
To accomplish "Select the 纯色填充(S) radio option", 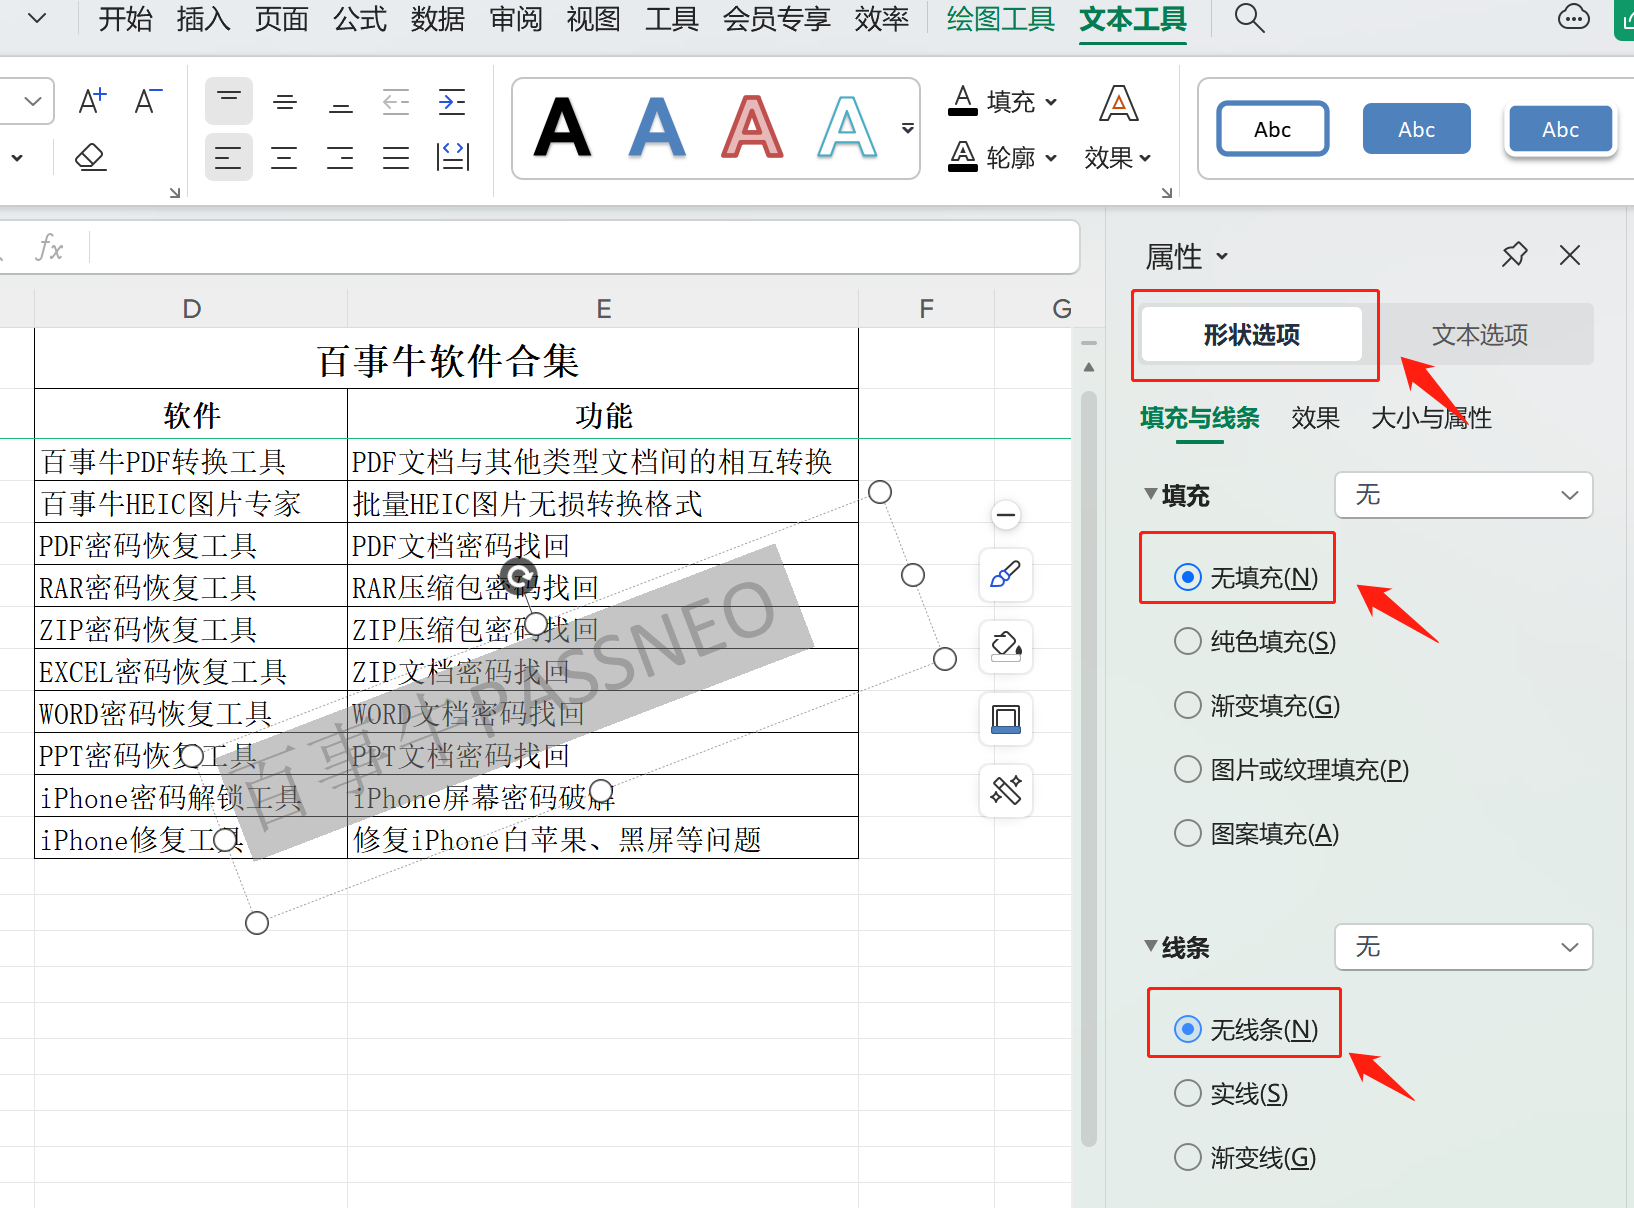I will click(x=1255, y=641).
